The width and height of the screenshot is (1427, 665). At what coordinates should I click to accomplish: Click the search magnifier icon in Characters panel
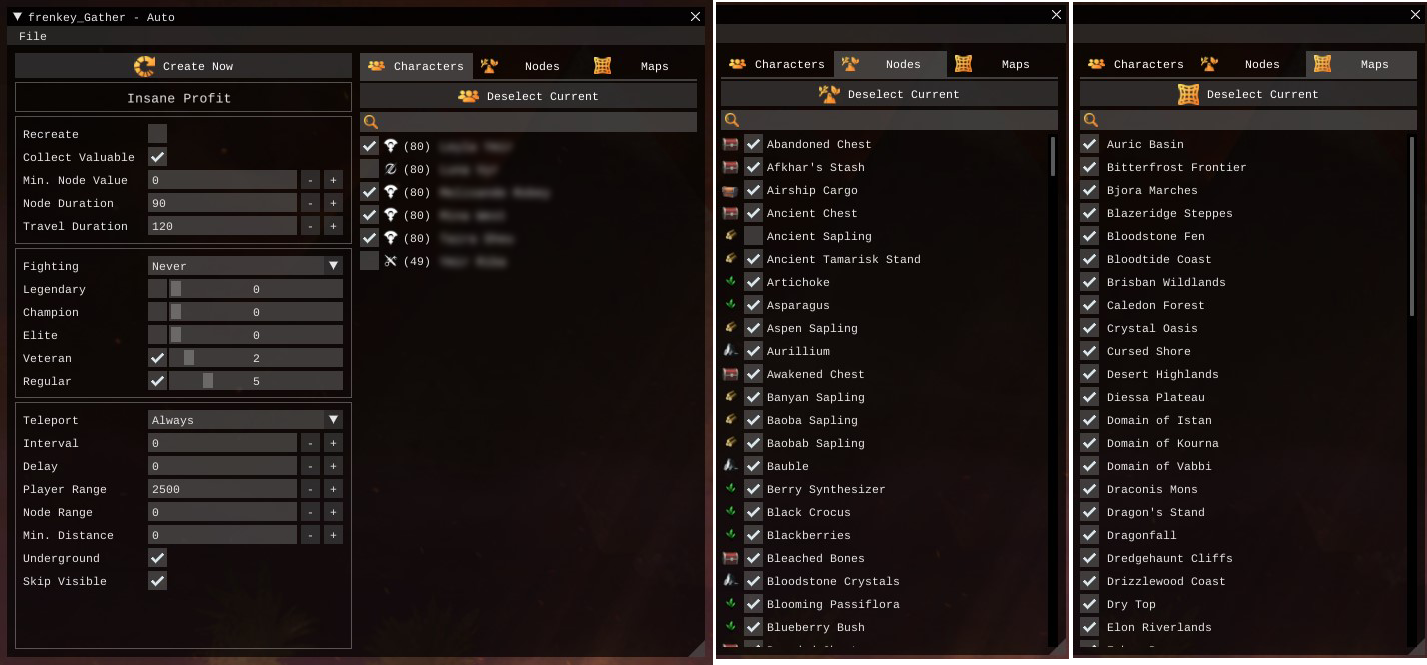370,122
